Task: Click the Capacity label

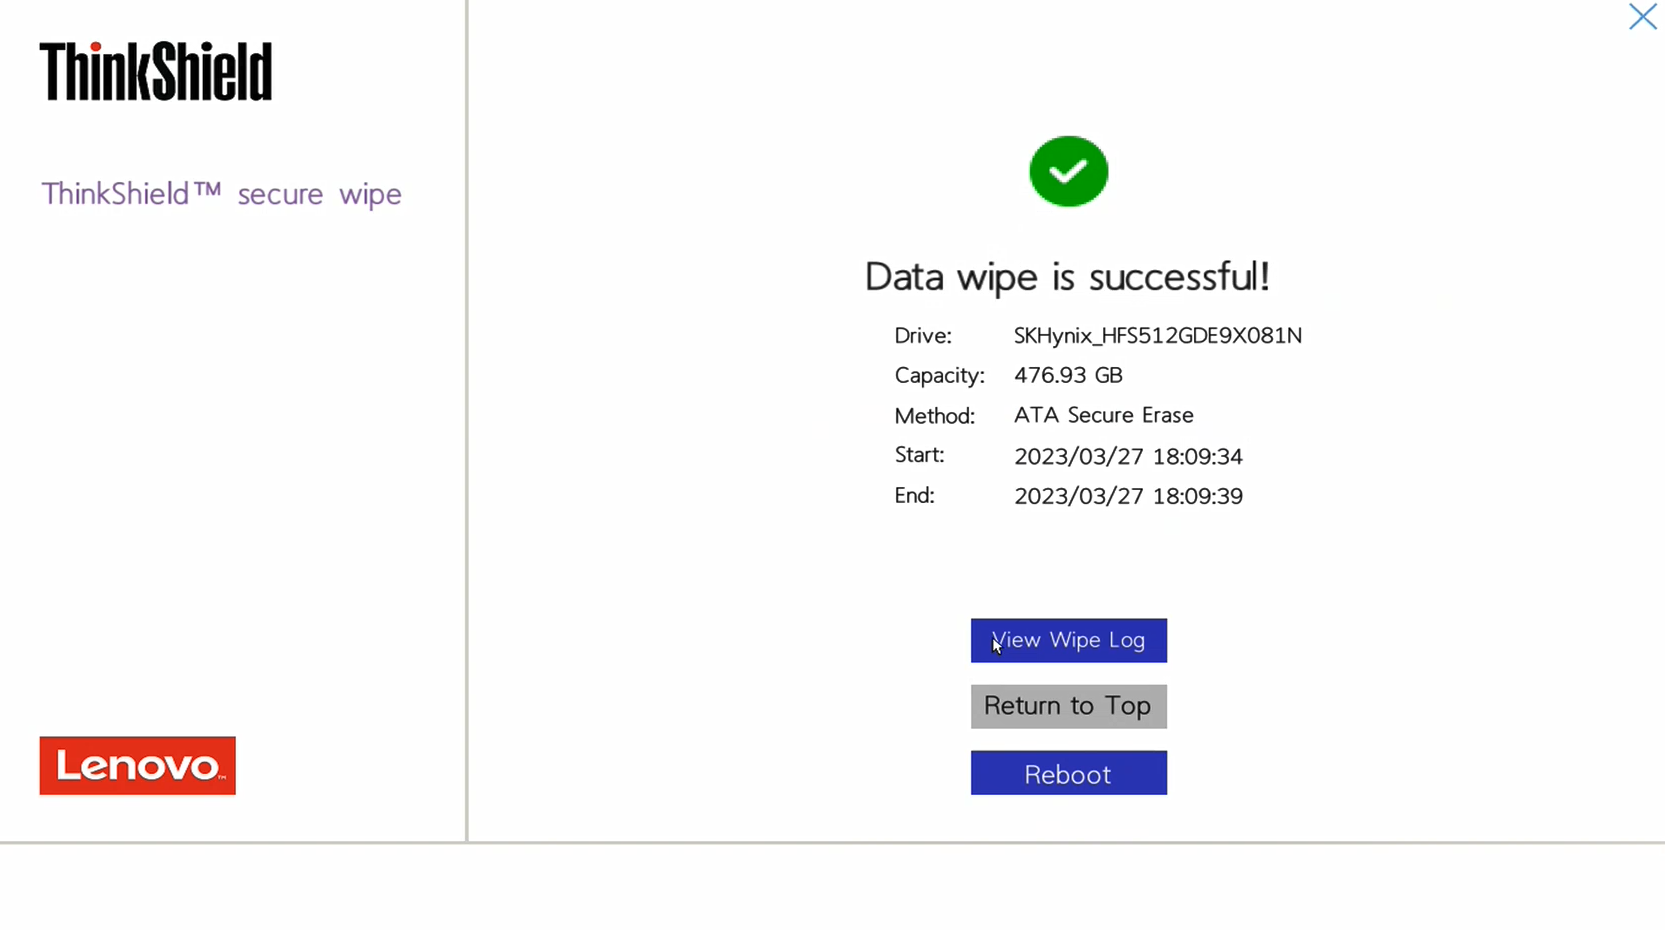Action: pos(939,376)
